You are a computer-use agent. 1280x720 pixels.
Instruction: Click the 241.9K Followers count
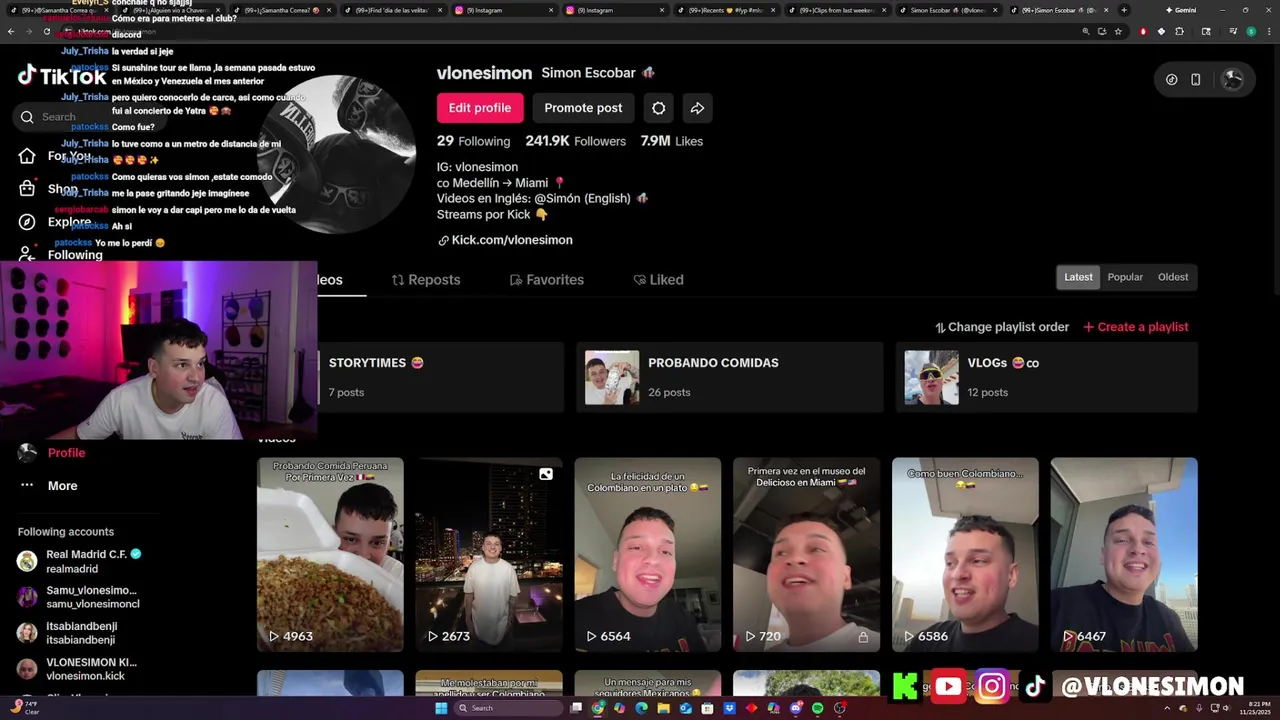(576, 141)
